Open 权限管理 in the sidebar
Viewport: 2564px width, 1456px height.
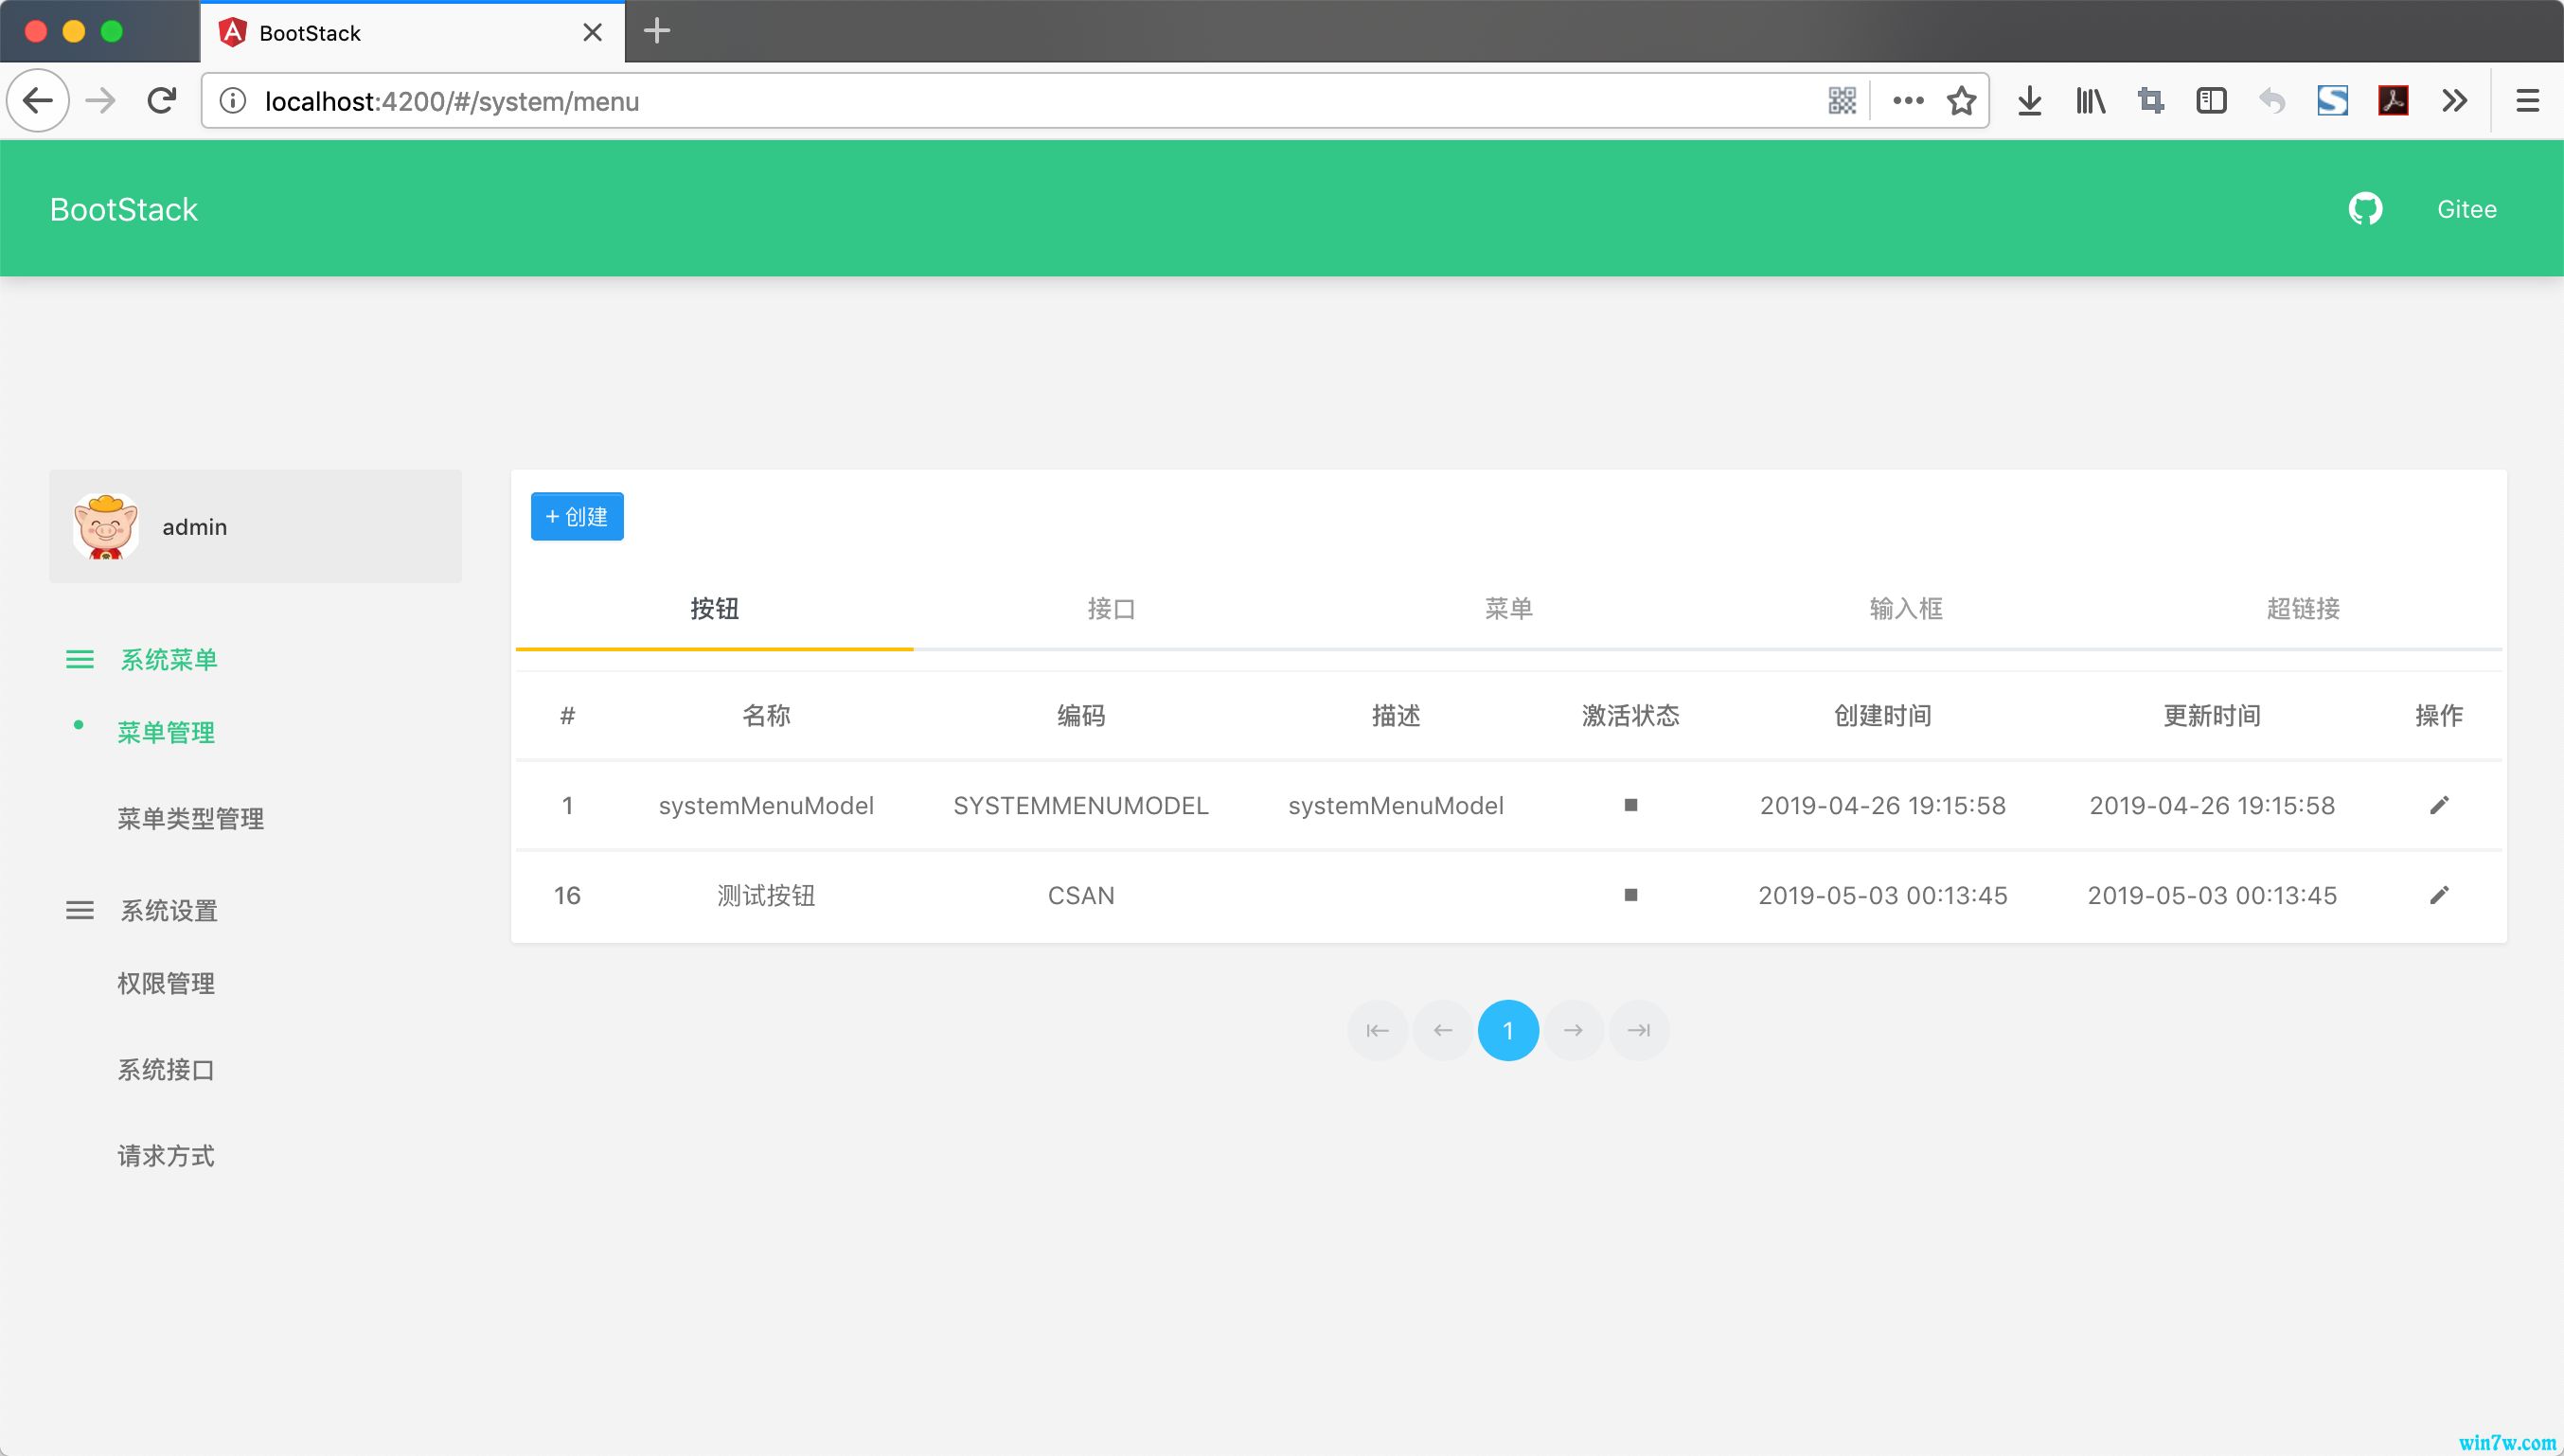click(x=166, y=983)
